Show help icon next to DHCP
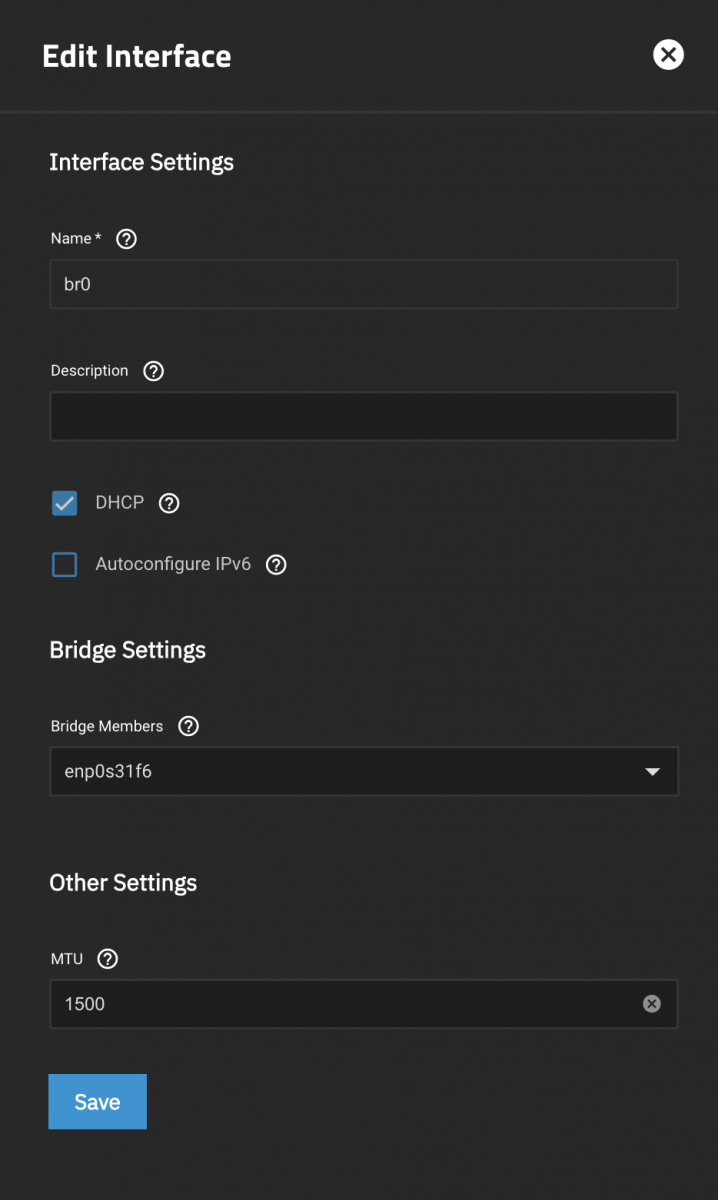The width and height of the screenshot is (718, 1200). [x=169, y=503]
